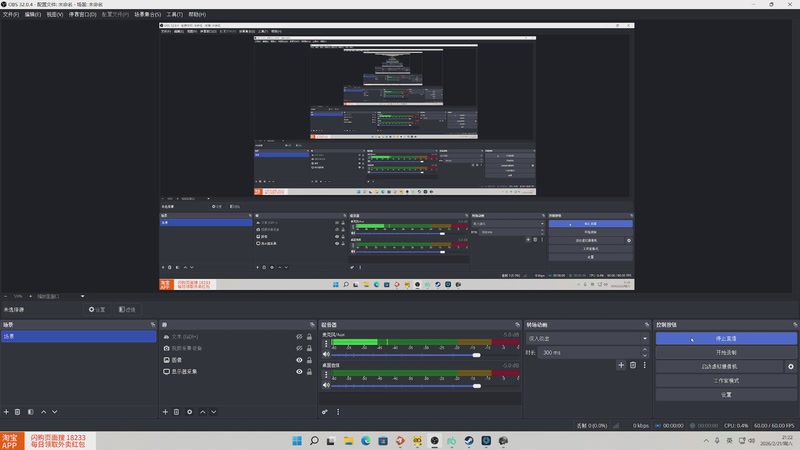Click the 停止直播 button

[726, 338]
